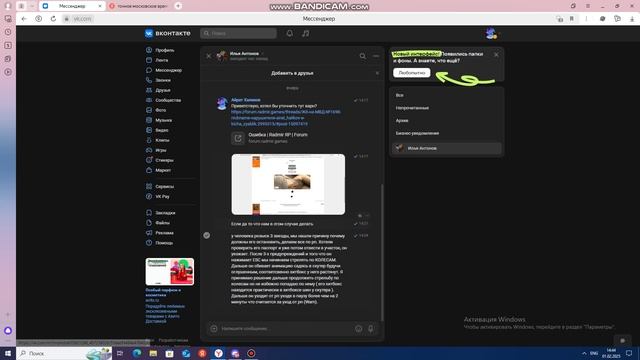The image size is (640, 360).
Task: Click the chat scrollbar
Action: 382,252
